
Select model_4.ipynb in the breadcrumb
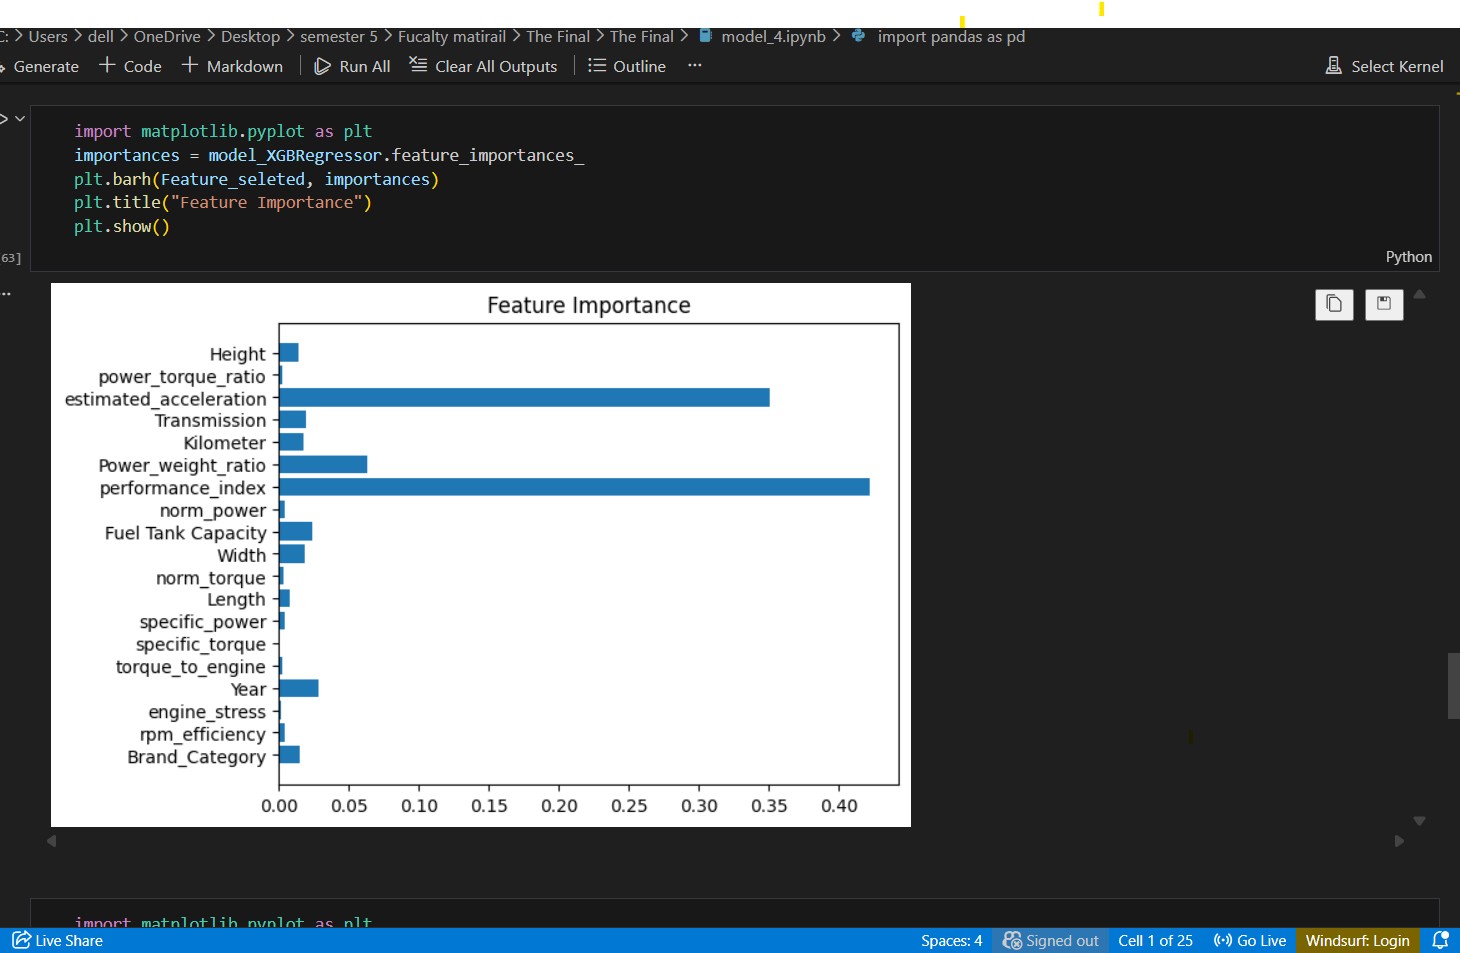pos(772,36)
